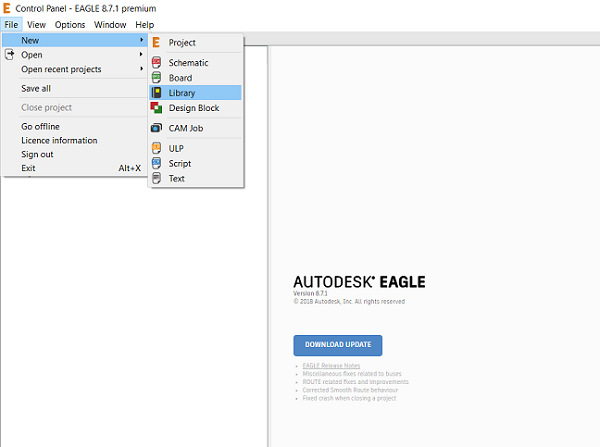The height and width of the screenshot is (447, 600).
Task: Expand the New submenu arrow
Action: [x=142, y=40]
